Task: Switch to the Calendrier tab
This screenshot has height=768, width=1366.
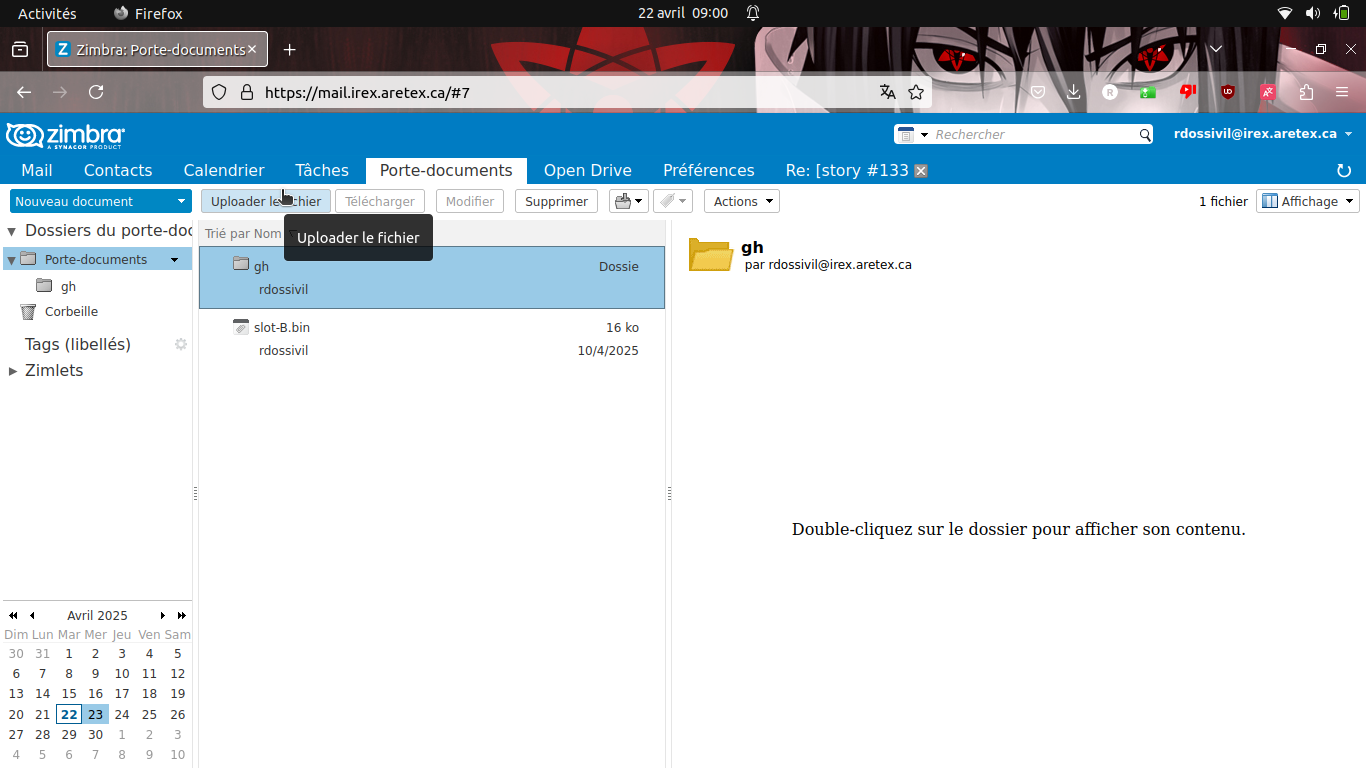Action: pyautogui.click(x=224, y=171)
